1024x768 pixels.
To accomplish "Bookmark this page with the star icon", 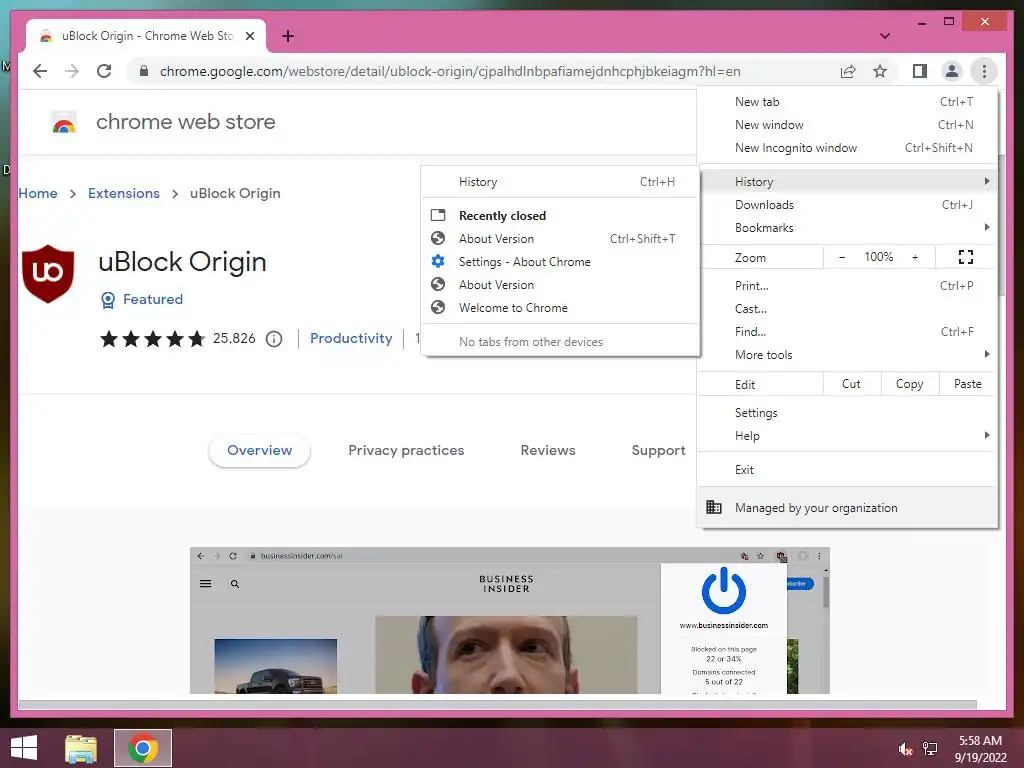I will [x=880, y=71].
